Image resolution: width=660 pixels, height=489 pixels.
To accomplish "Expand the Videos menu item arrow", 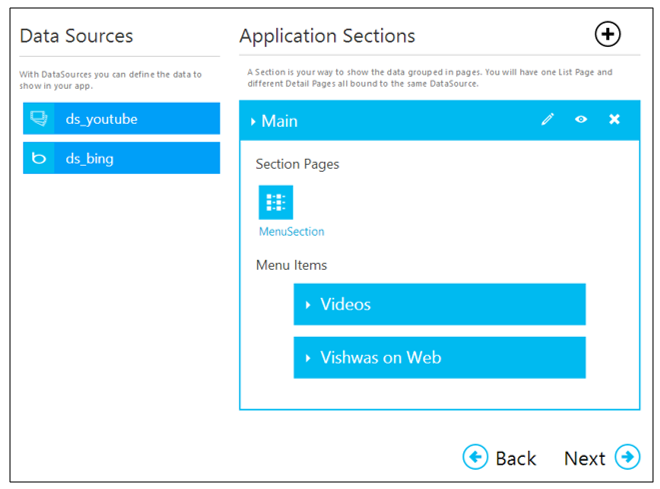I will (x=308, y=305).
